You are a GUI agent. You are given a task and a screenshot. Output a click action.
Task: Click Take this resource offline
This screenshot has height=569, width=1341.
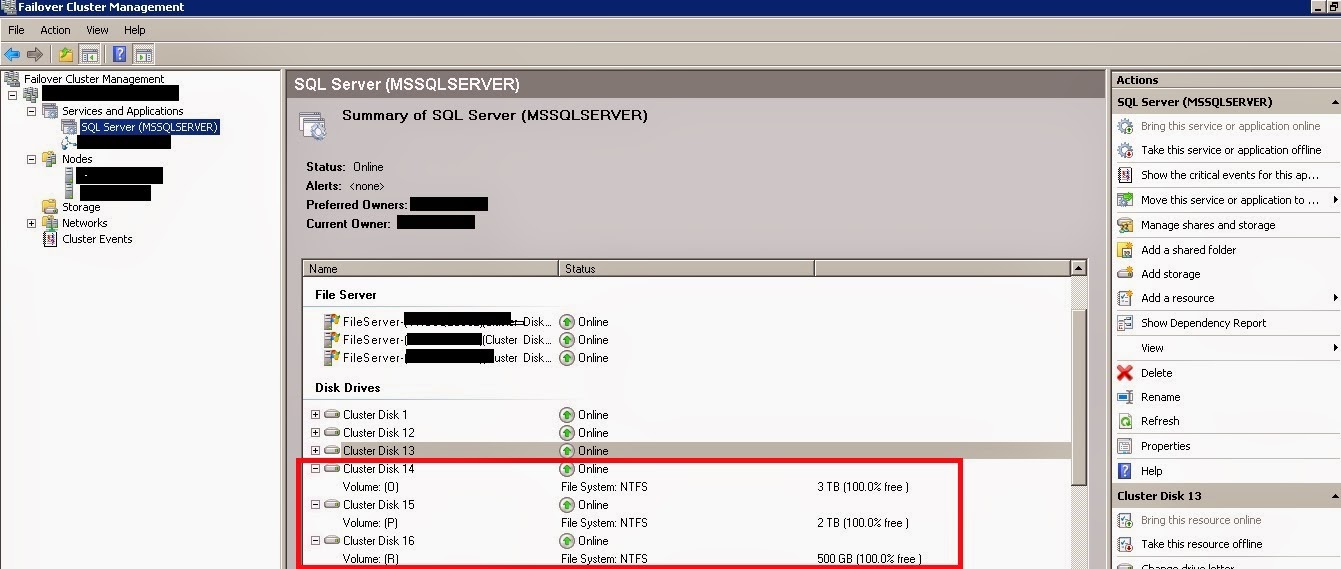(x=1201, y=544)
